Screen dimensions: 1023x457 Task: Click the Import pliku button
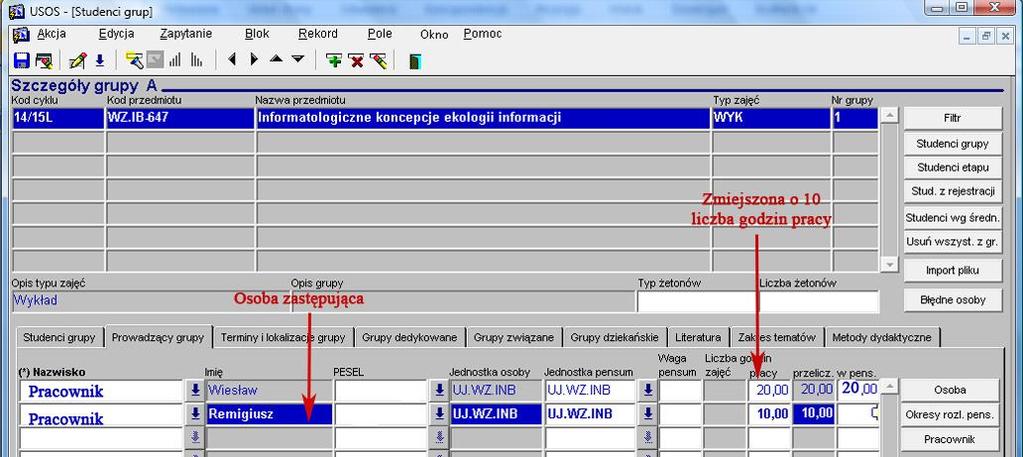click(952, 270)
